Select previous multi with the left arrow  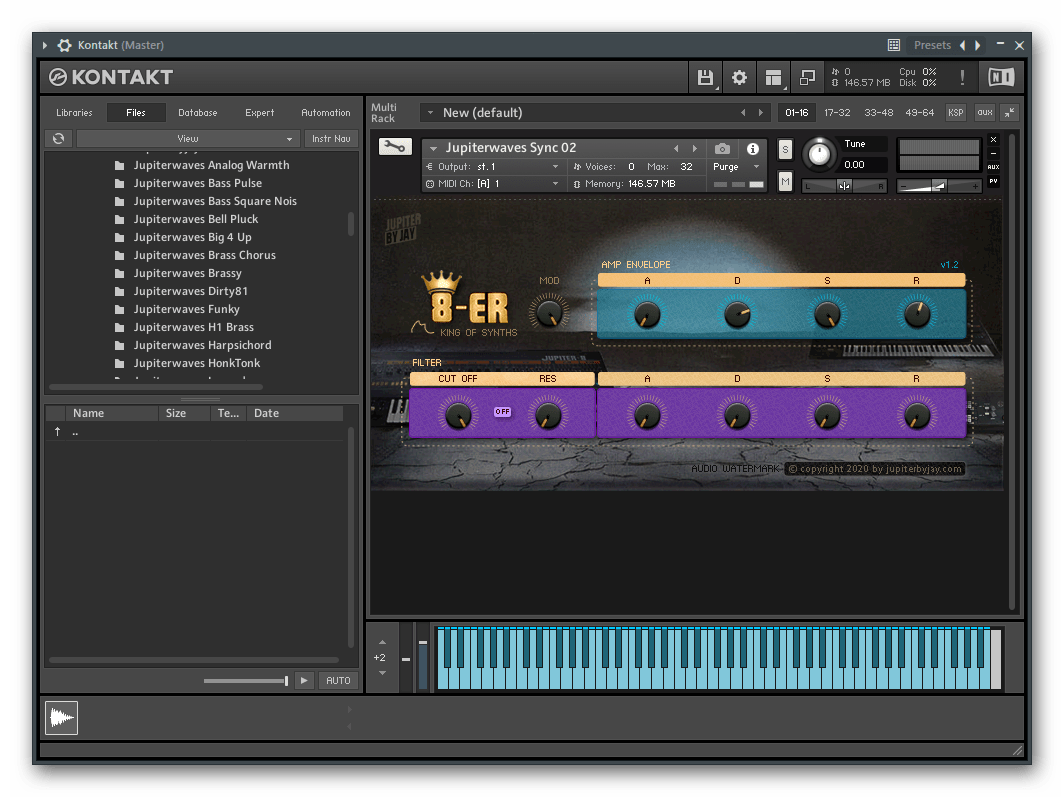tap(743, 113)
